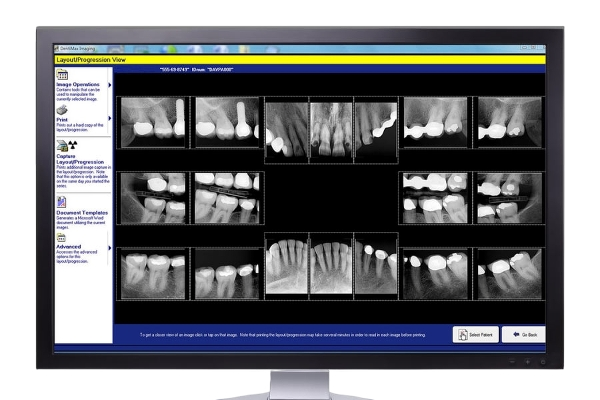Screen dimensions: 600x400
Task: Click the Document Templates icon
Action: click(62, 200)
